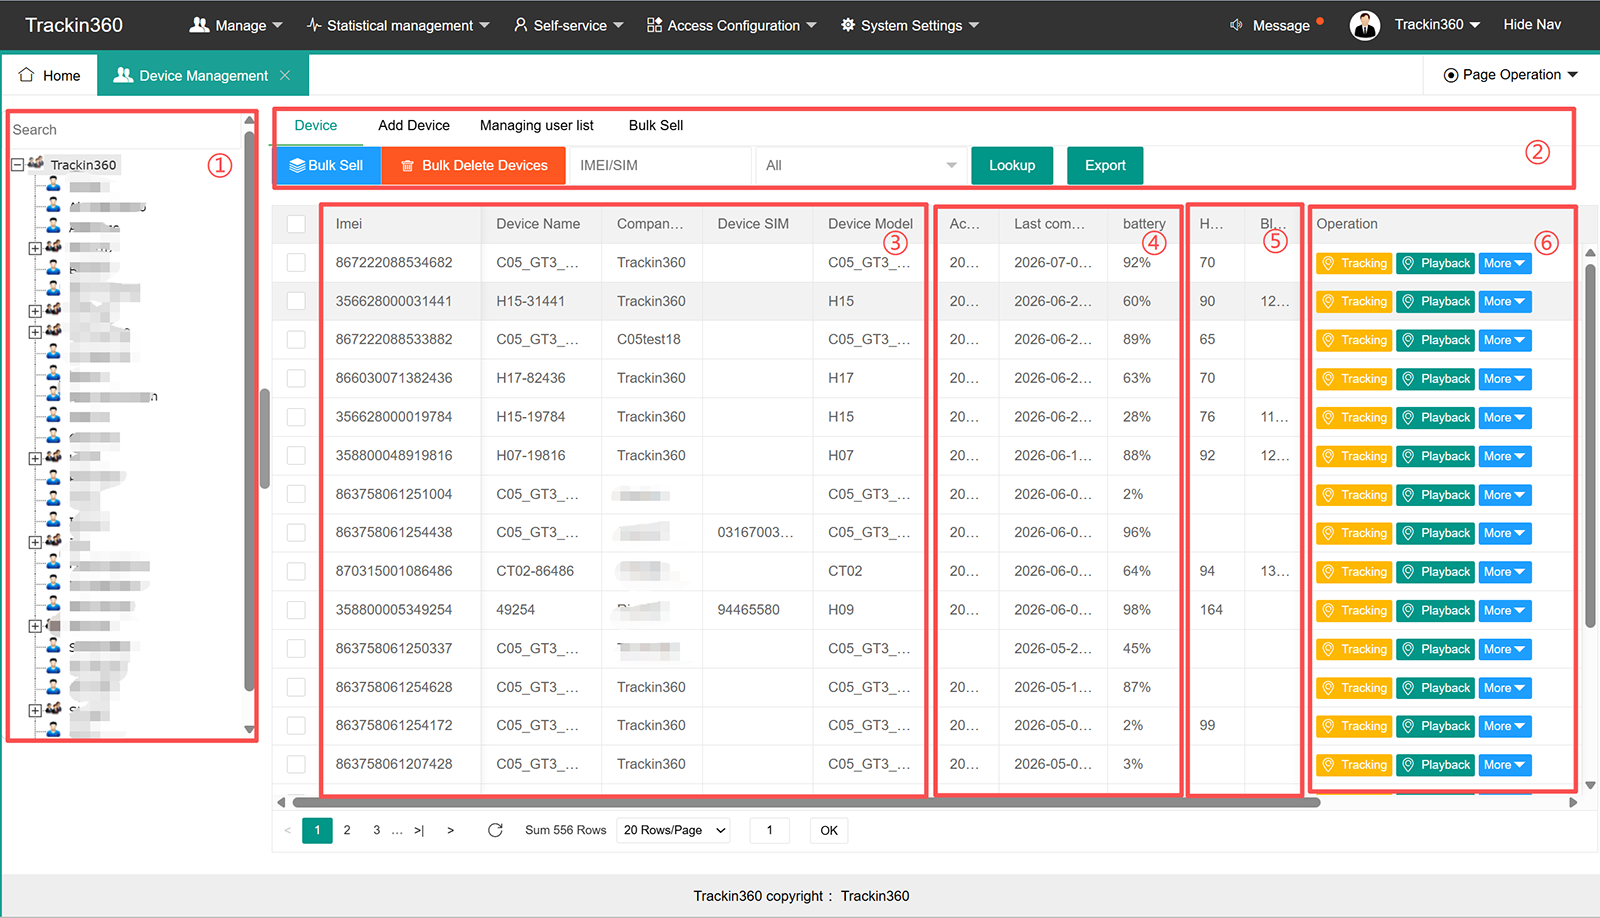The height and width of the screenshot is (918, 1600).
Task: Close the Device Management tab
Action: pos(285,75)
